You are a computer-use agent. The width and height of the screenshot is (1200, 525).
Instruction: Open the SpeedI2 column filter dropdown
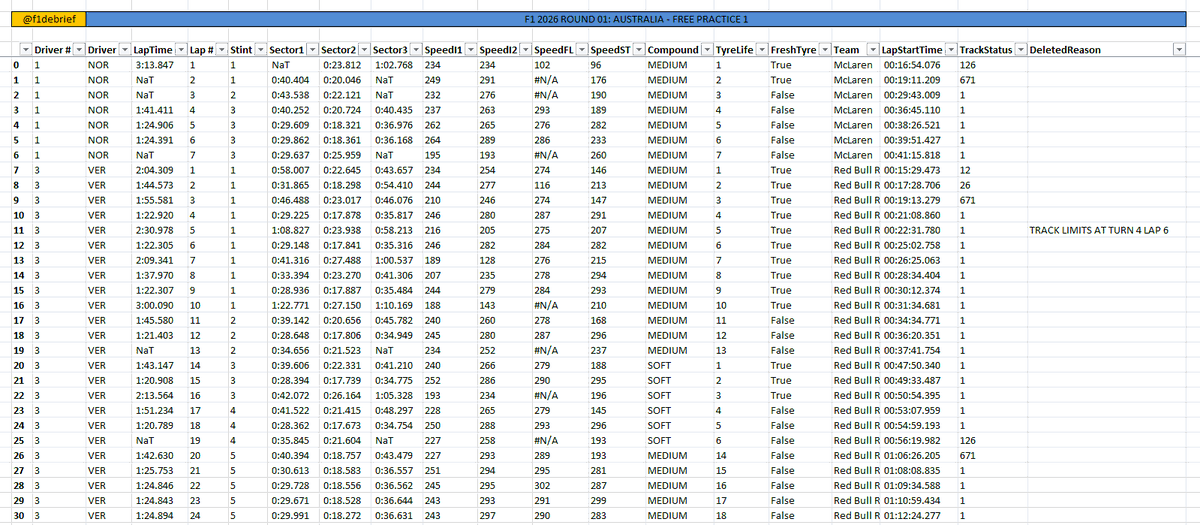pyautogui.click(x=524, y=50)
